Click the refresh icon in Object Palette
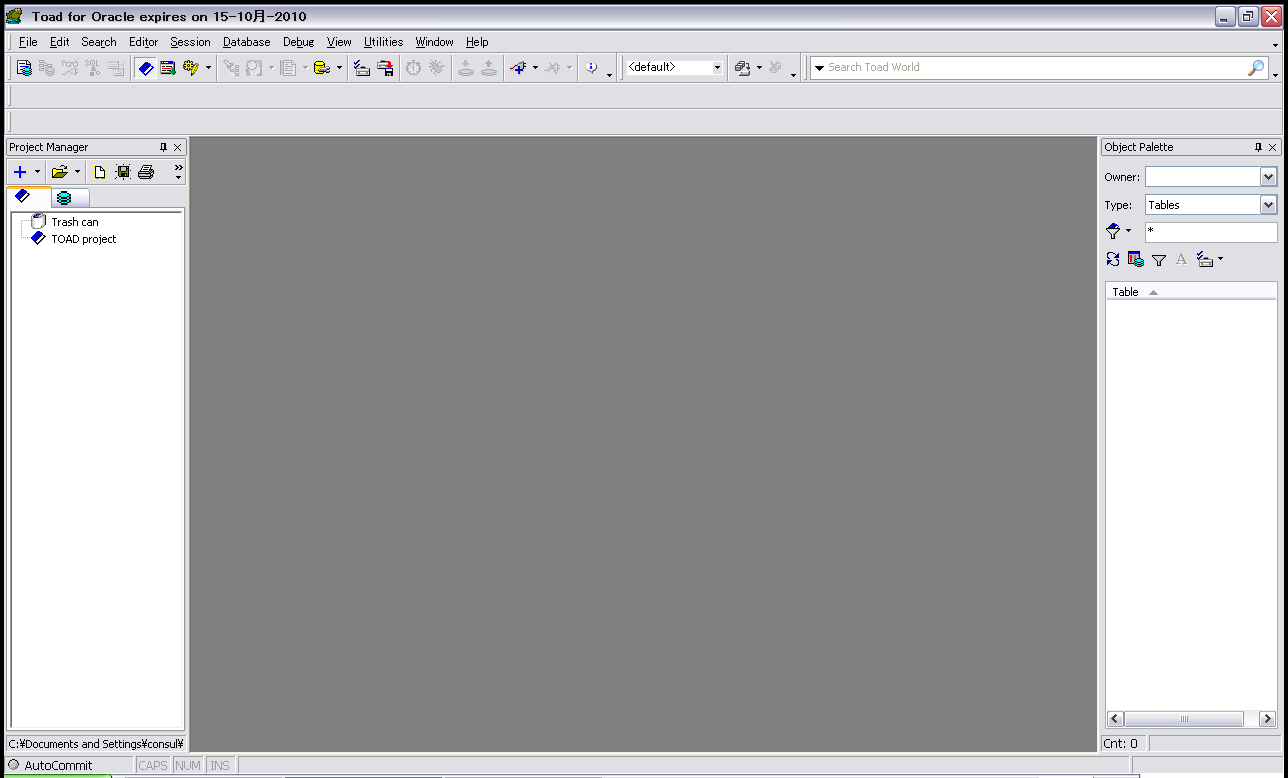Image resolution: width=1288 pixels, height=778 pixels. pos(1113,260)
